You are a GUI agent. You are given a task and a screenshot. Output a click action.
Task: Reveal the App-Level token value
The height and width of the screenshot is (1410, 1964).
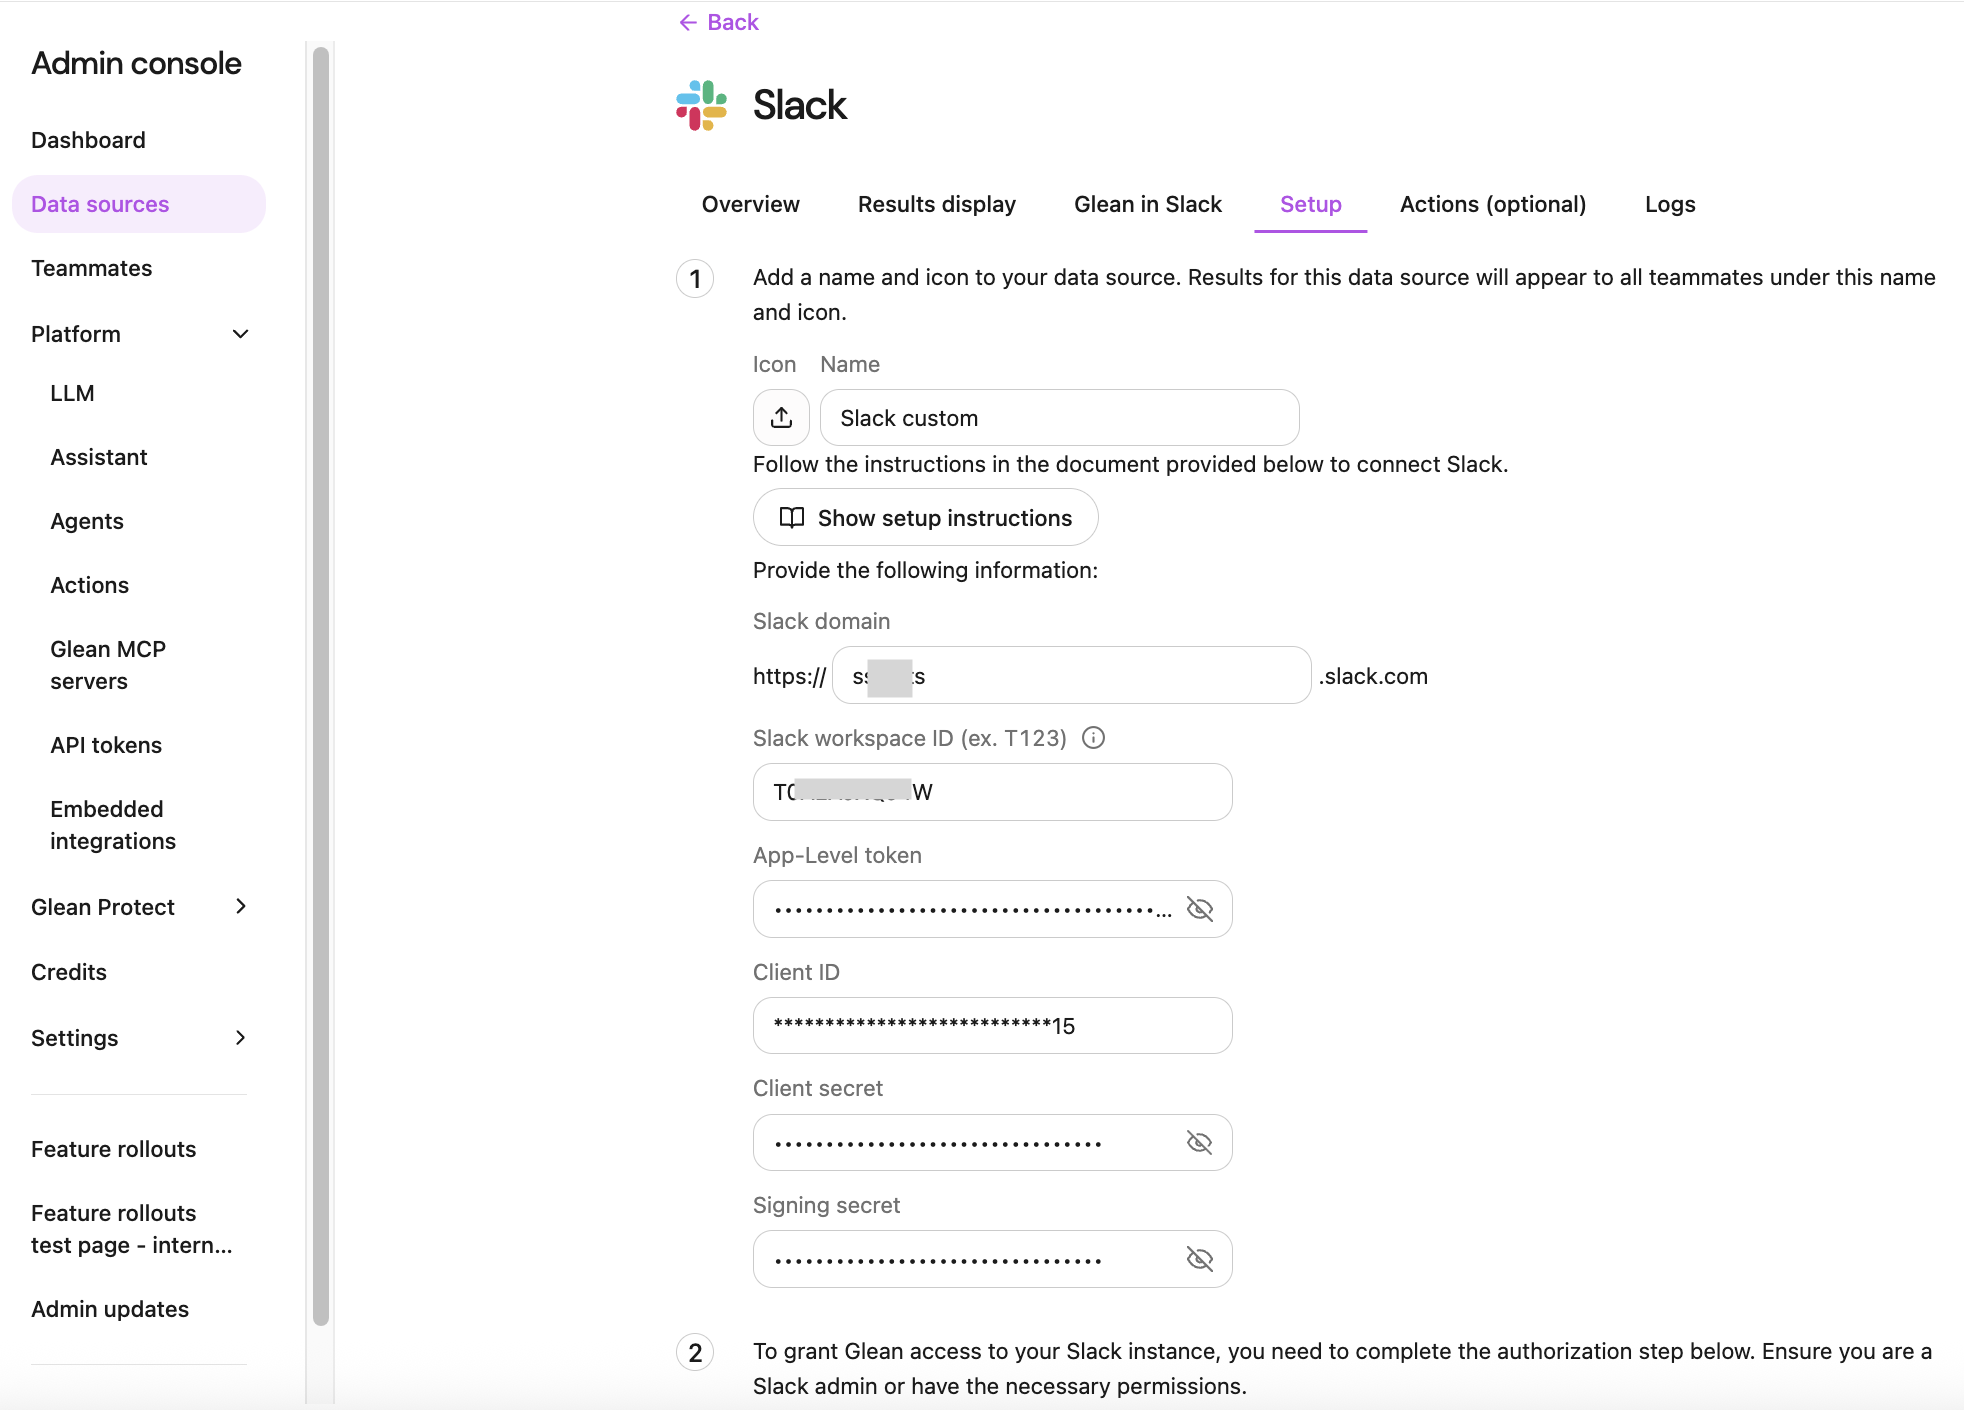tap(1199, 909)
